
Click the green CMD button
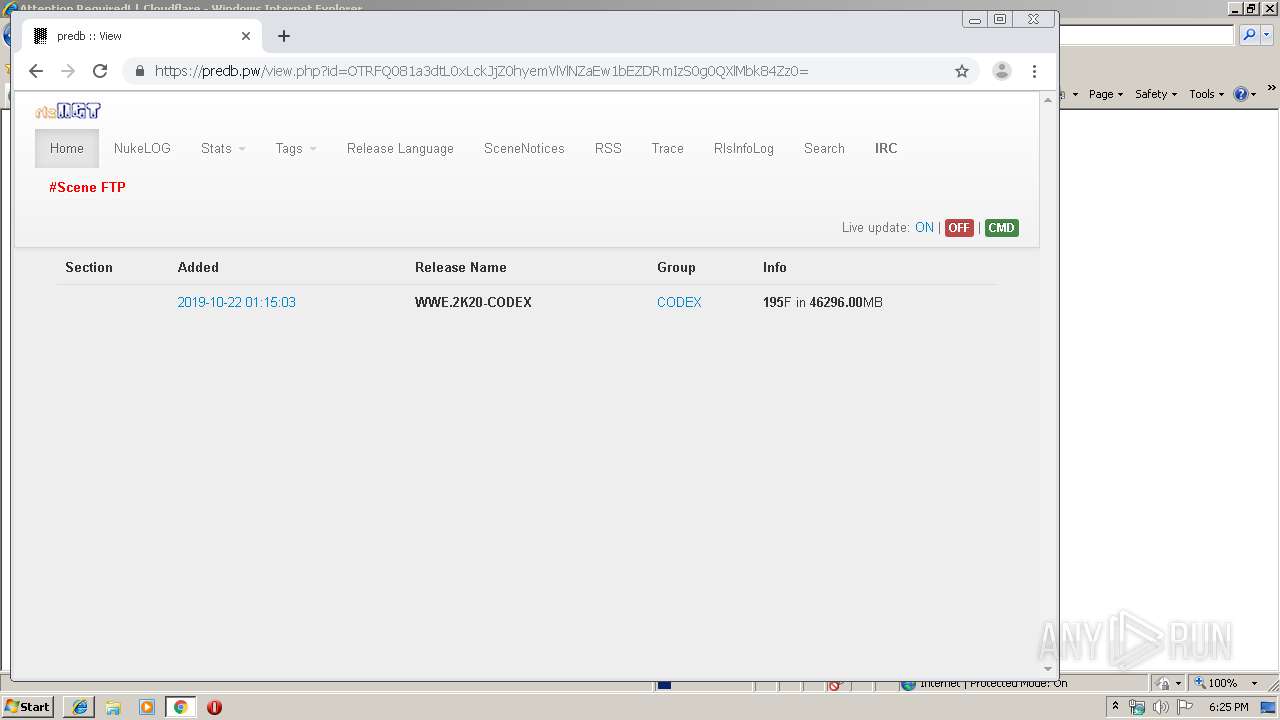tap(1001, 228)
